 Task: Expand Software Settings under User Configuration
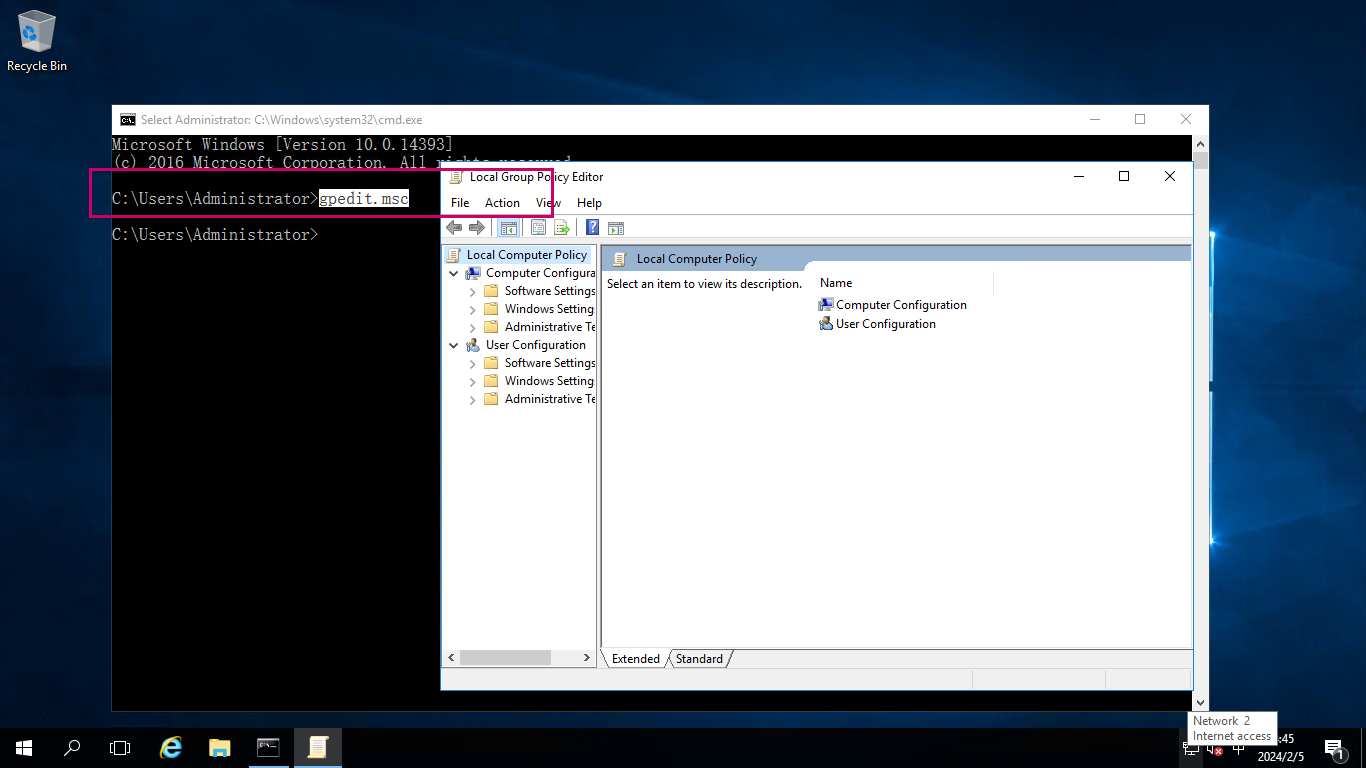click(473, 363)
